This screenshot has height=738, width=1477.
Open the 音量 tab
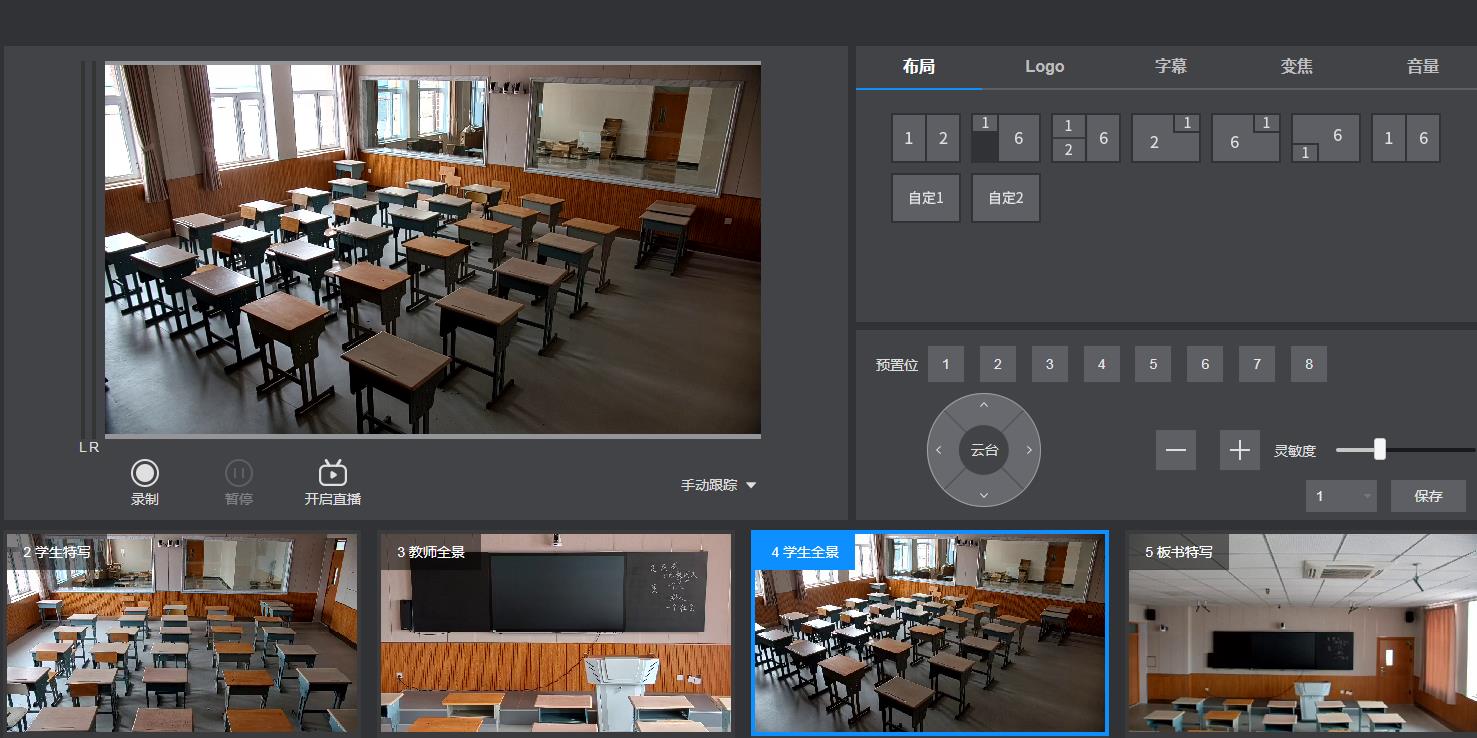pyautogui.click(x=1422, y=67)
